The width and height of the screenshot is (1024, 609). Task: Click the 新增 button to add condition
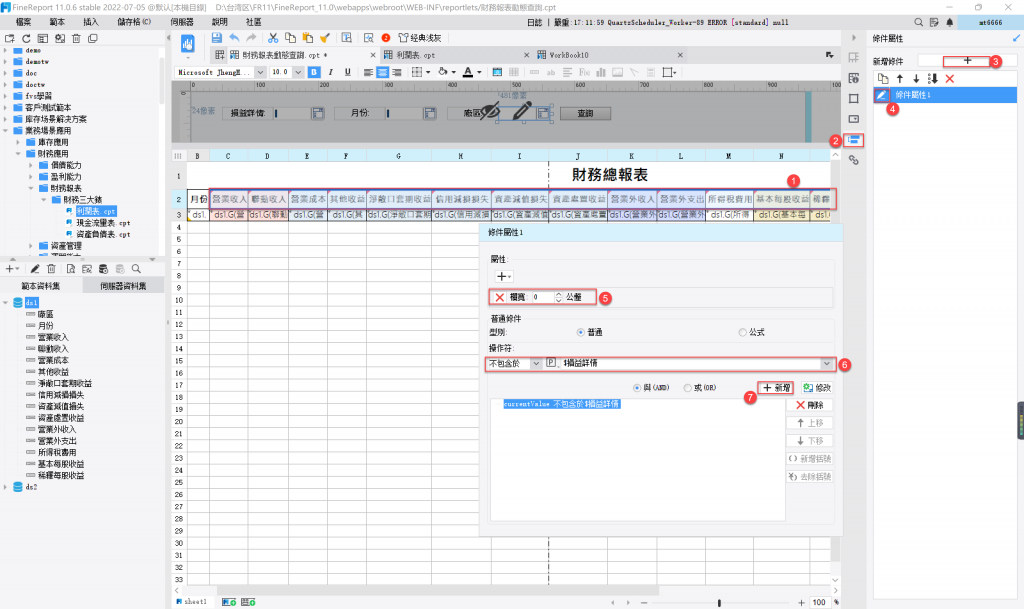point(776,388)
